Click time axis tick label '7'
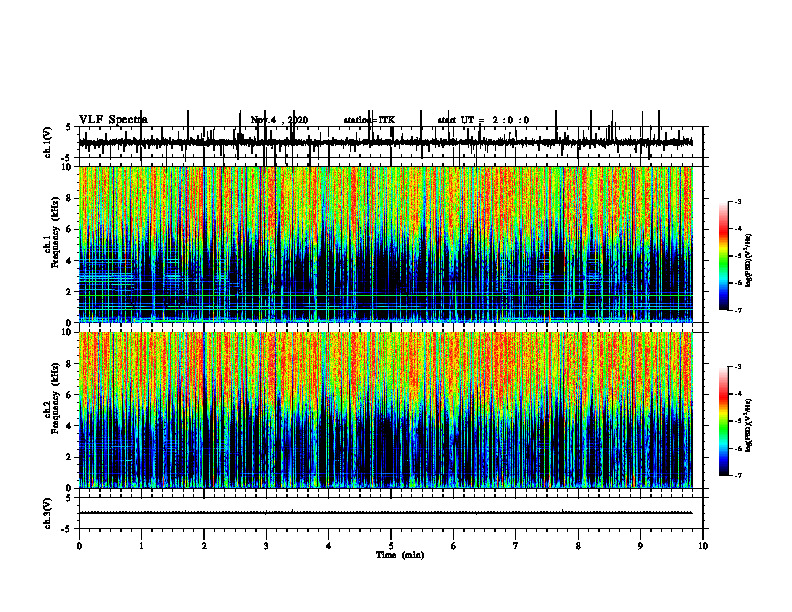 (516, 546)
